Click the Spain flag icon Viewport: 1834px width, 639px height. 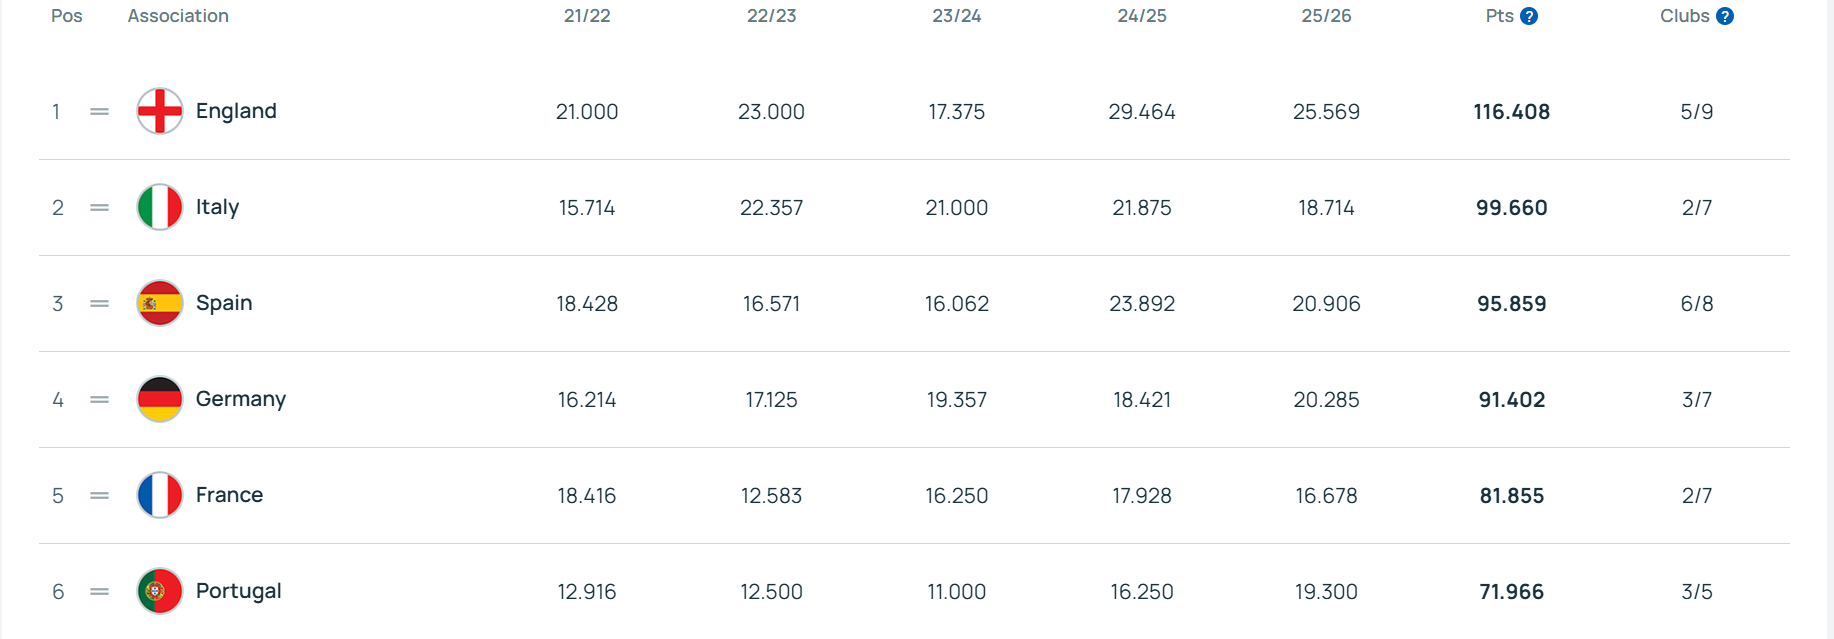point(160,303)
